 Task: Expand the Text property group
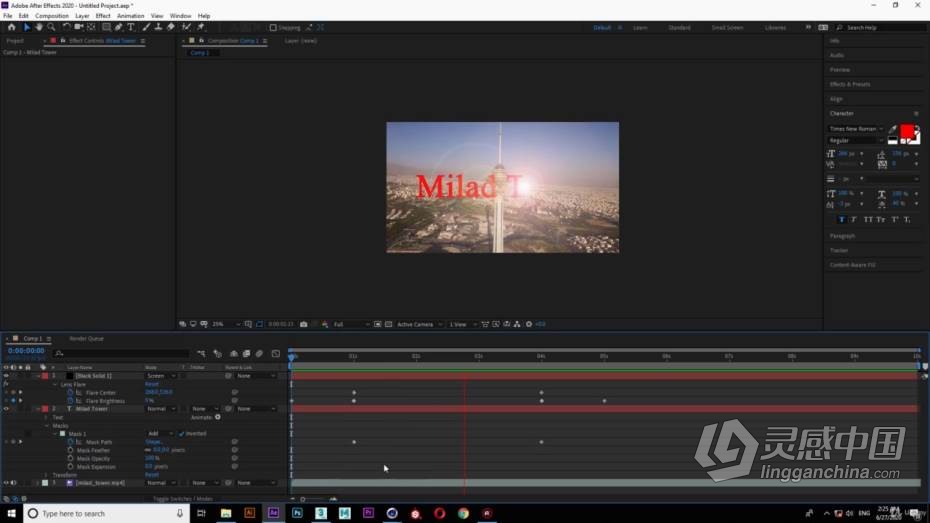point(46,417)
